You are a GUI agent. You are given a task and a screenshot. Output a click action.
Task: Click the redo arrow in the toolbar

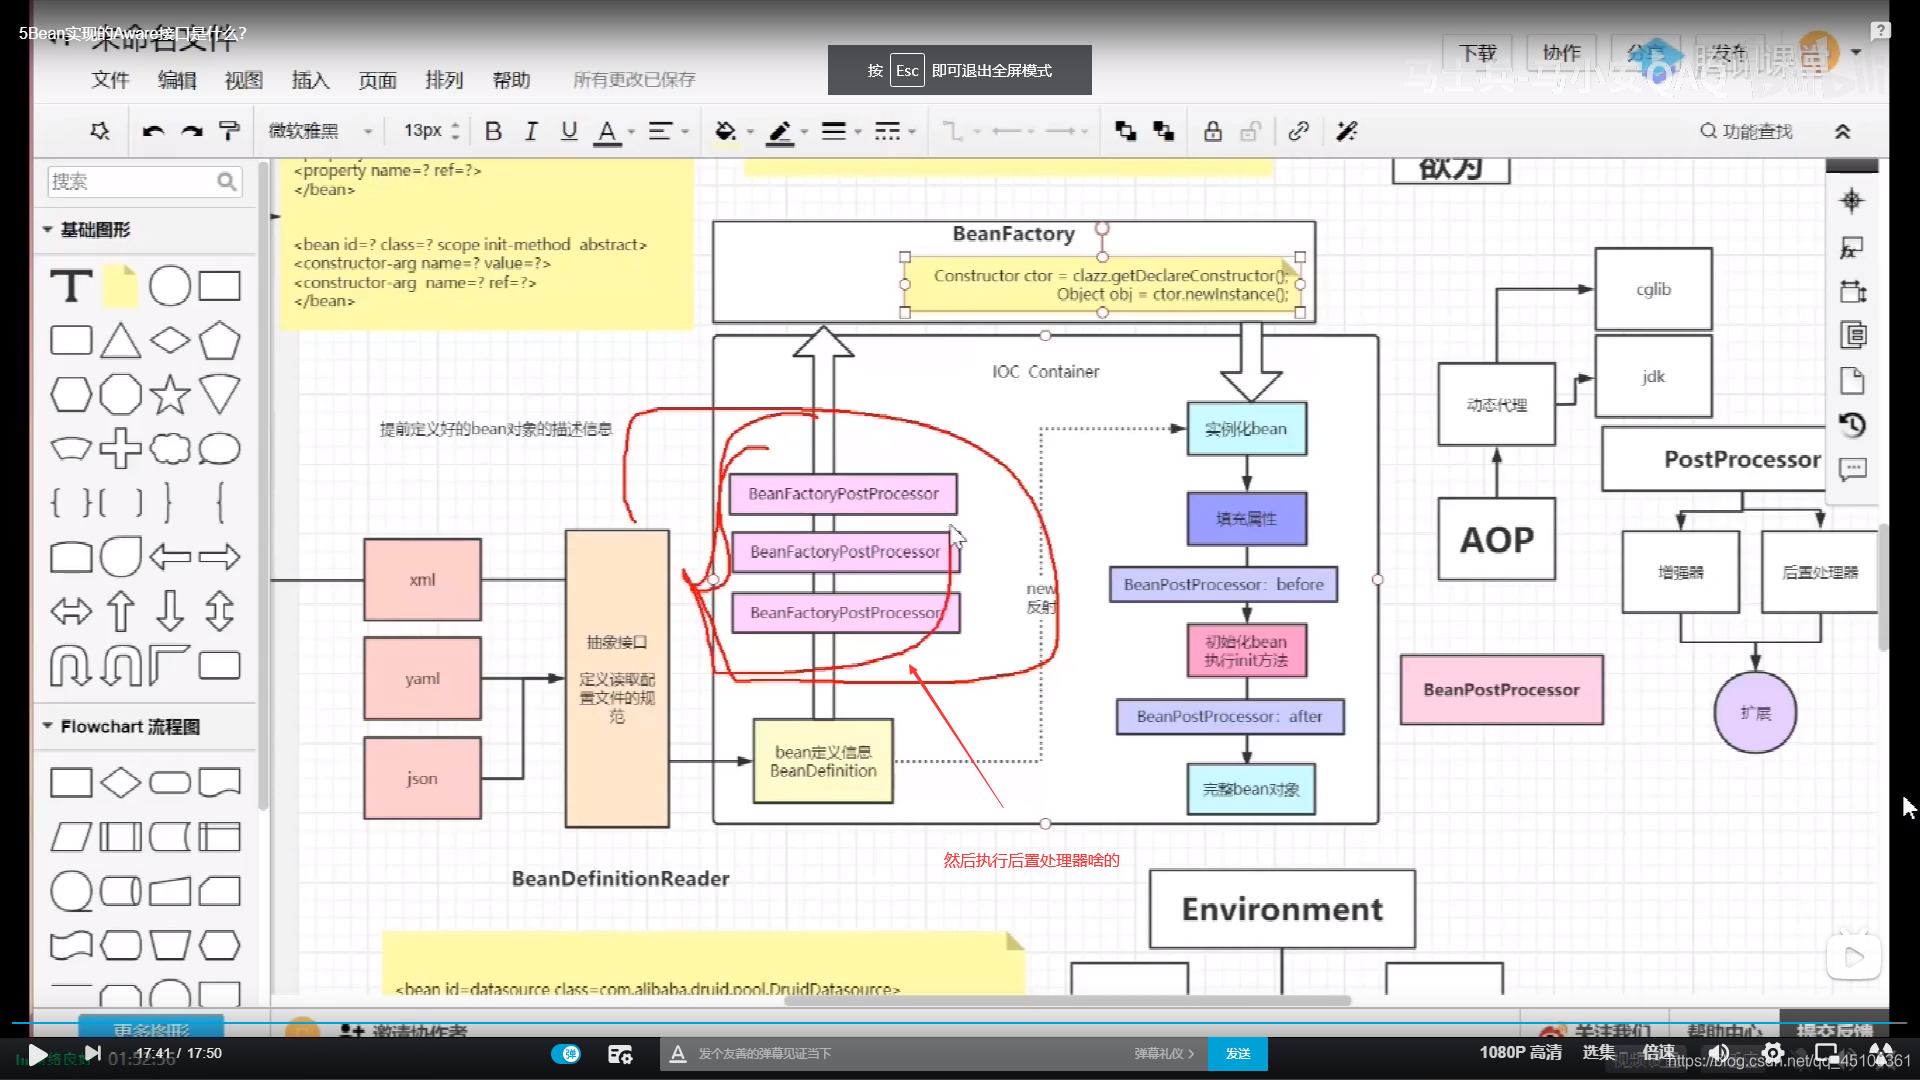[x=192, y=131]
